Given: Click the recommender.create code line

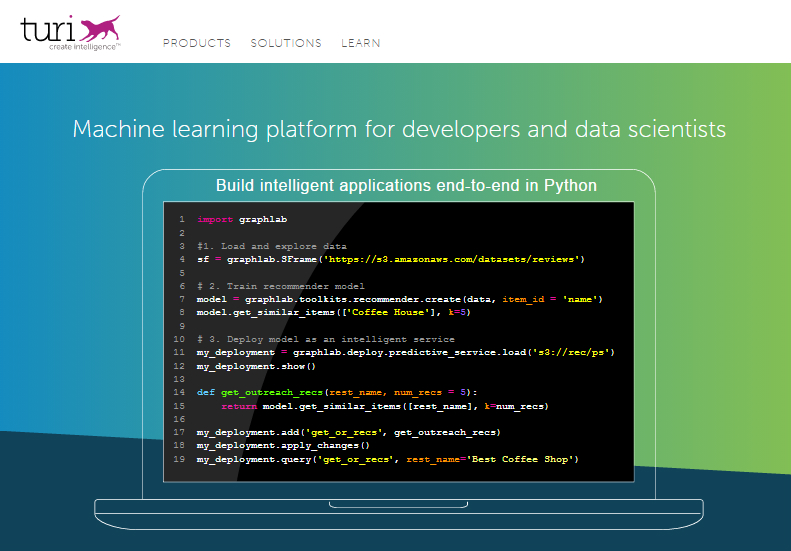Looking at the screenshot, I should [399, 299].
